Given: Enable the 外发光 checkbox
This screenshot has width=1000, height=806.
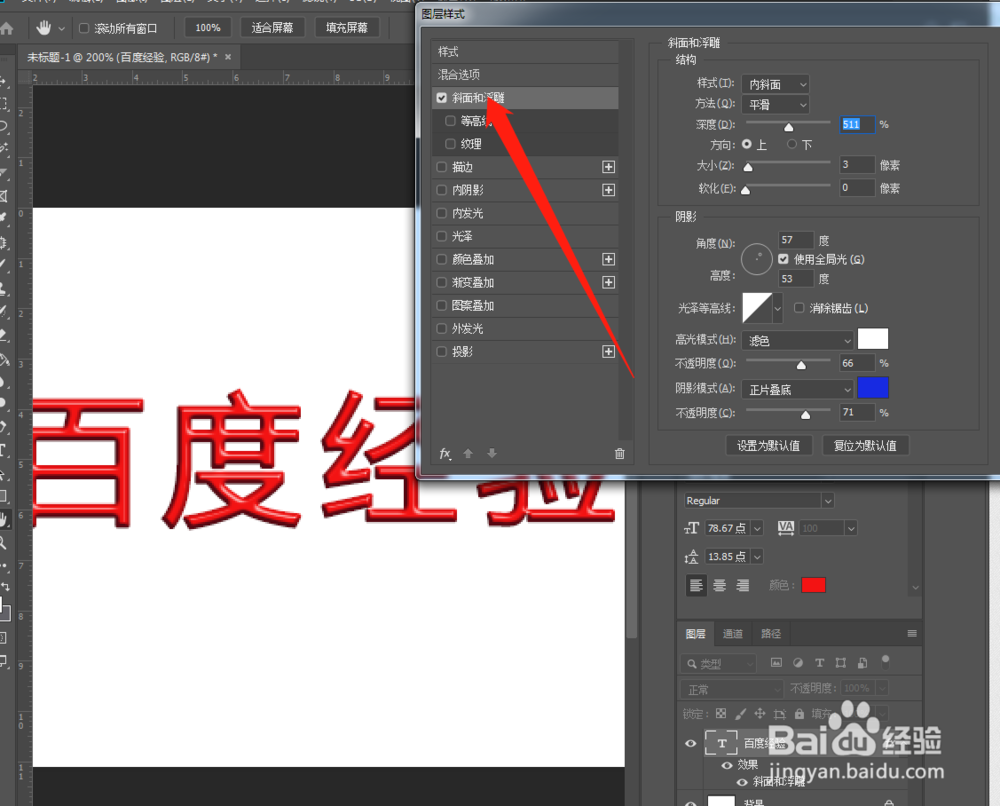Looking at the screenshot, I should (441, 328).
